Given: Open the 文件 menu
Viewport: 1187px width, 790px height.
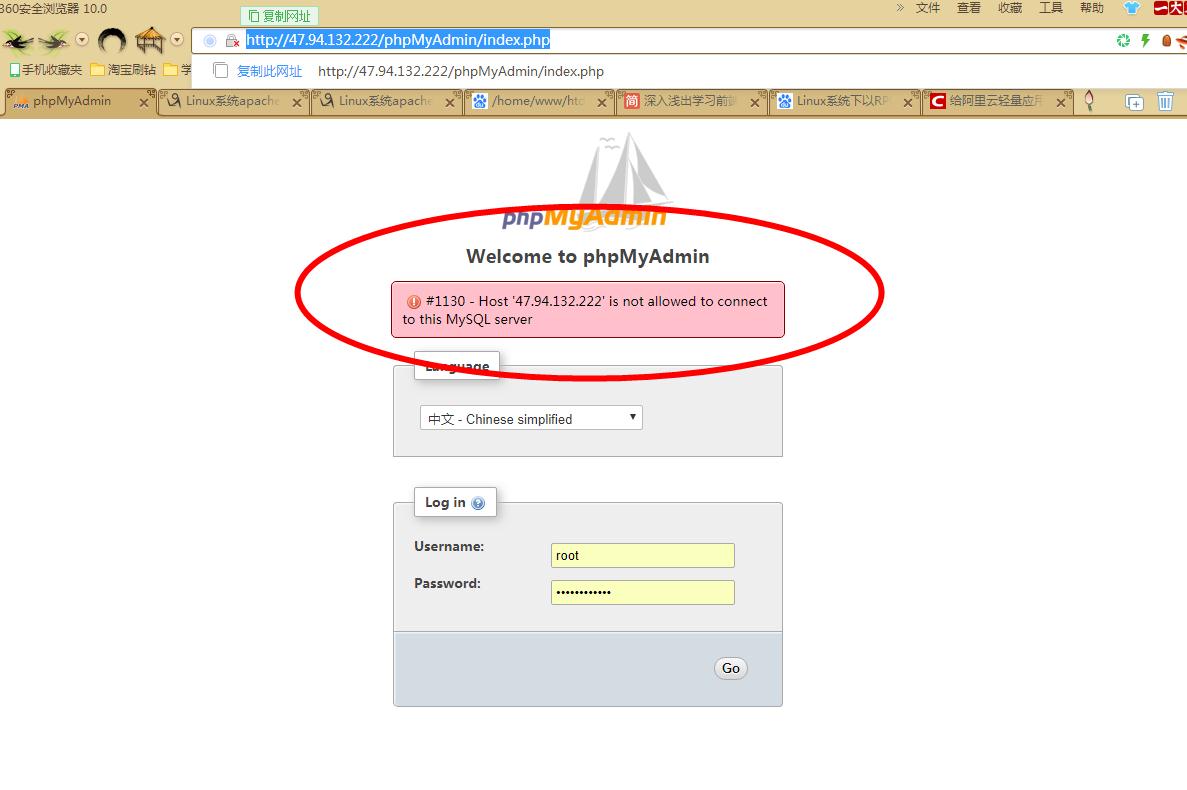Looking at the screenshot, I should pos(928,8).
